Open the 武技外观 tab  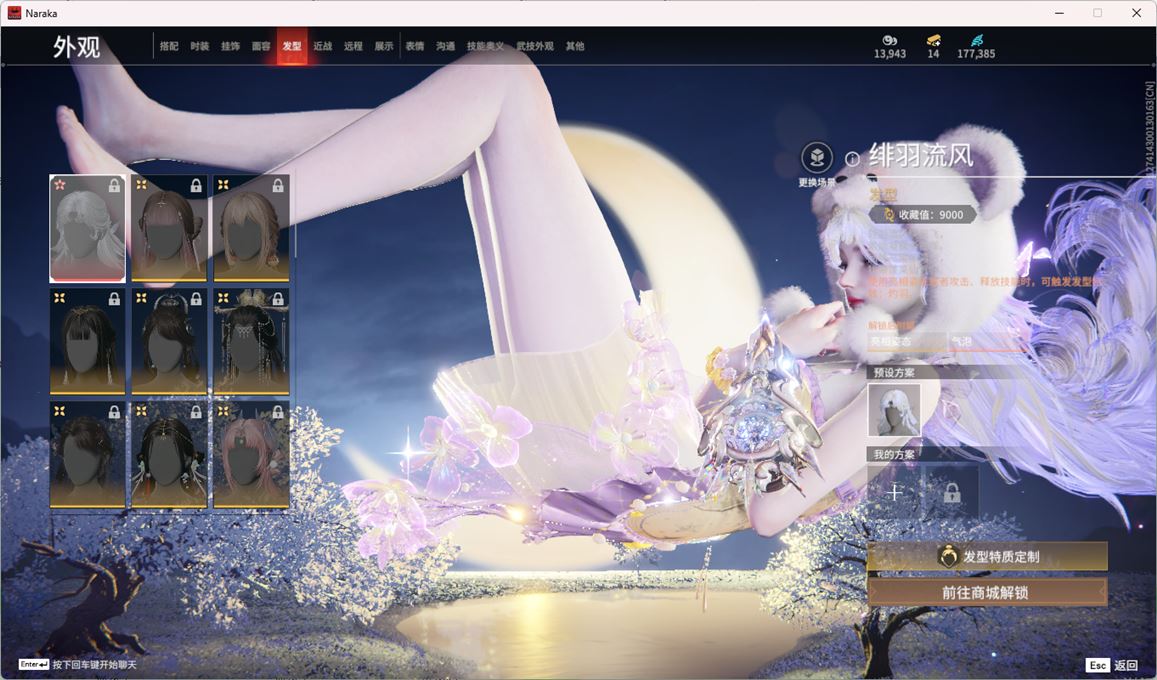tap(535, 46)
